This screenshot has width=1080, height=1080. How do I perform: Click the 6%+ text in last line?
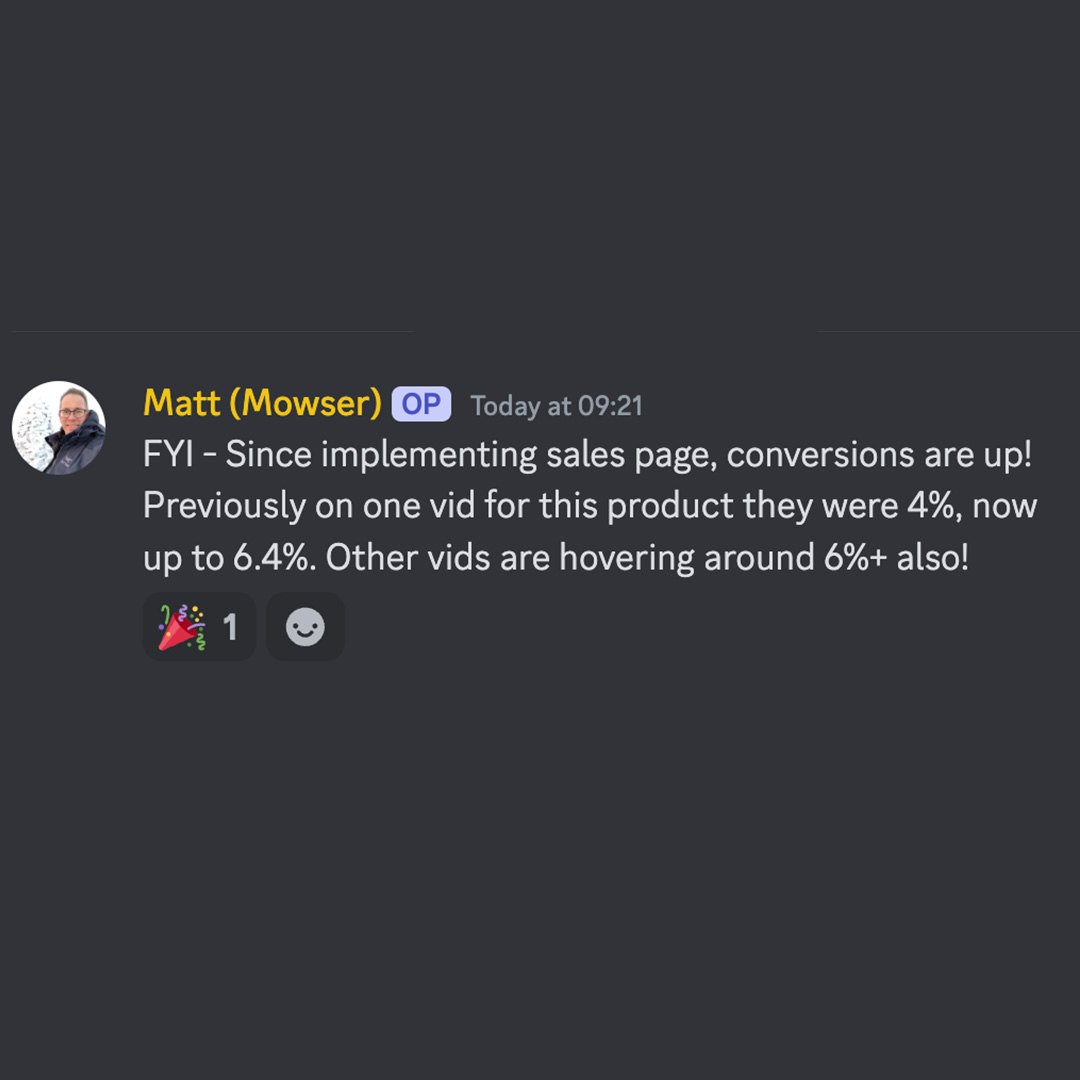[855, 557]
